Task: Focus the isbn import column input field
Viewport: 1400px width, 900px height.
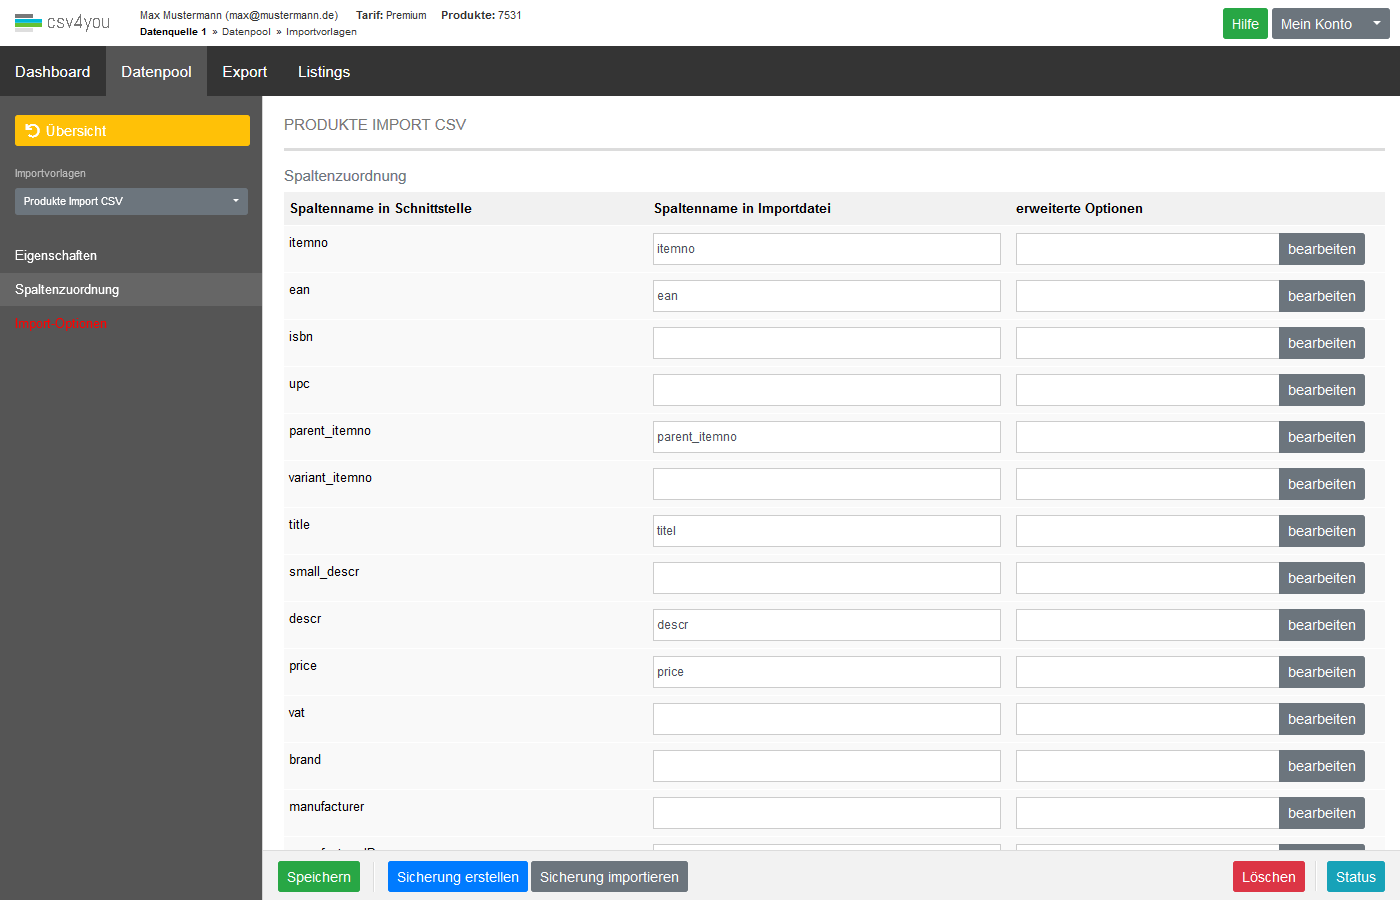Action: tap(826, 343)
